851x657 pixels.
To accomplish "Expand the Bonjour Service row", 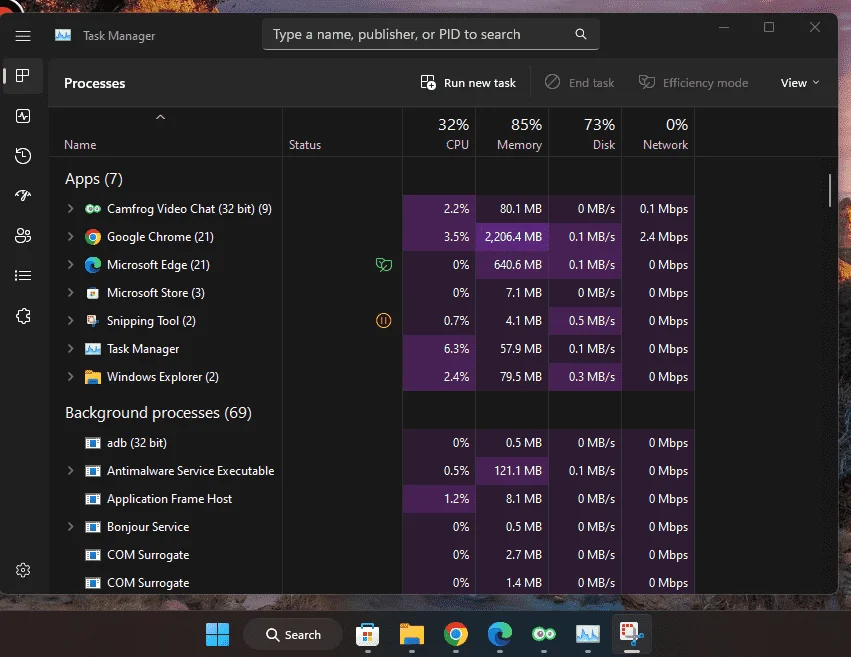I will coord(71,526).
